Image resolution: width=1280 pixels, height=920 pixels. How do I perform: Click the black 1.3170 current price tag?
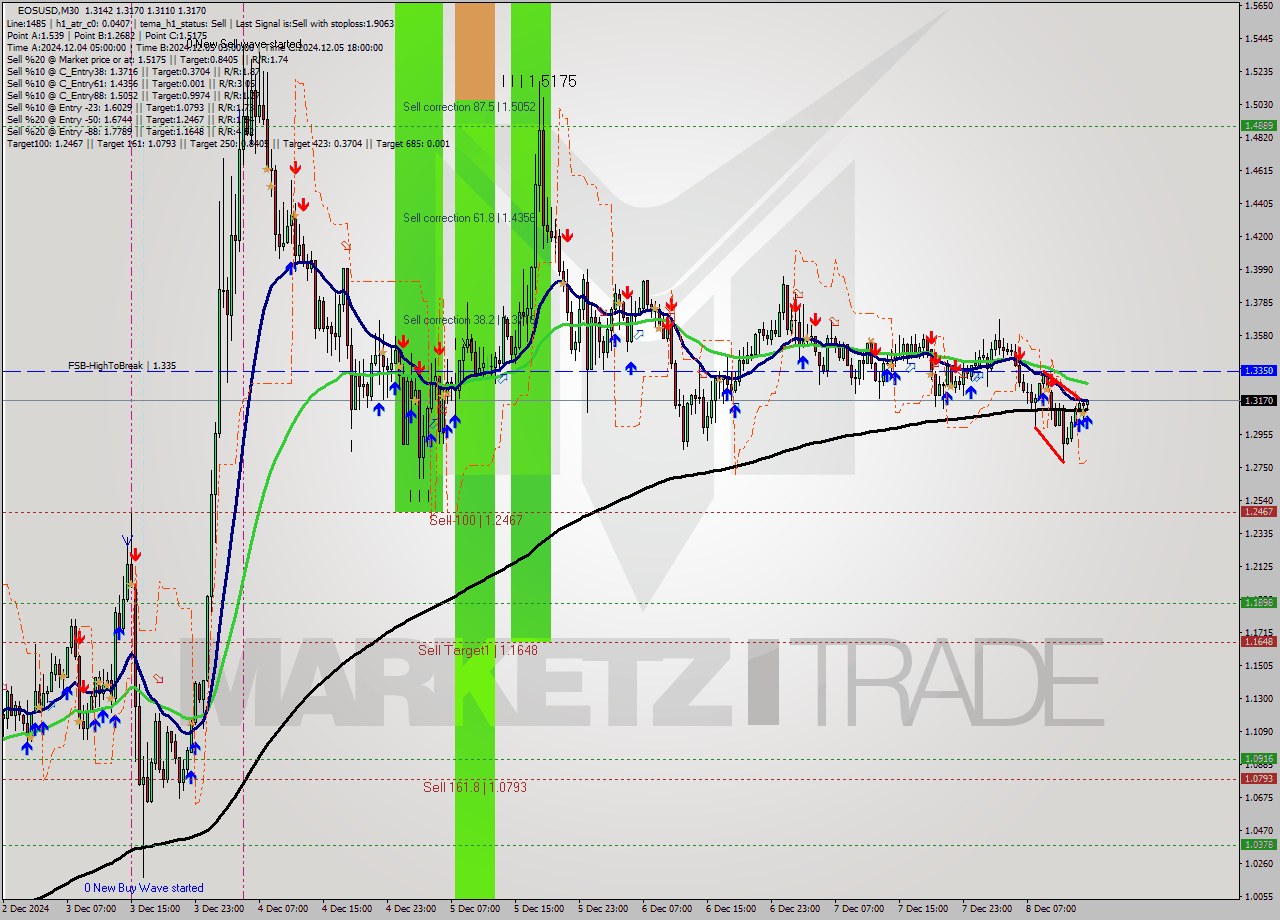tap(1258, 400)
